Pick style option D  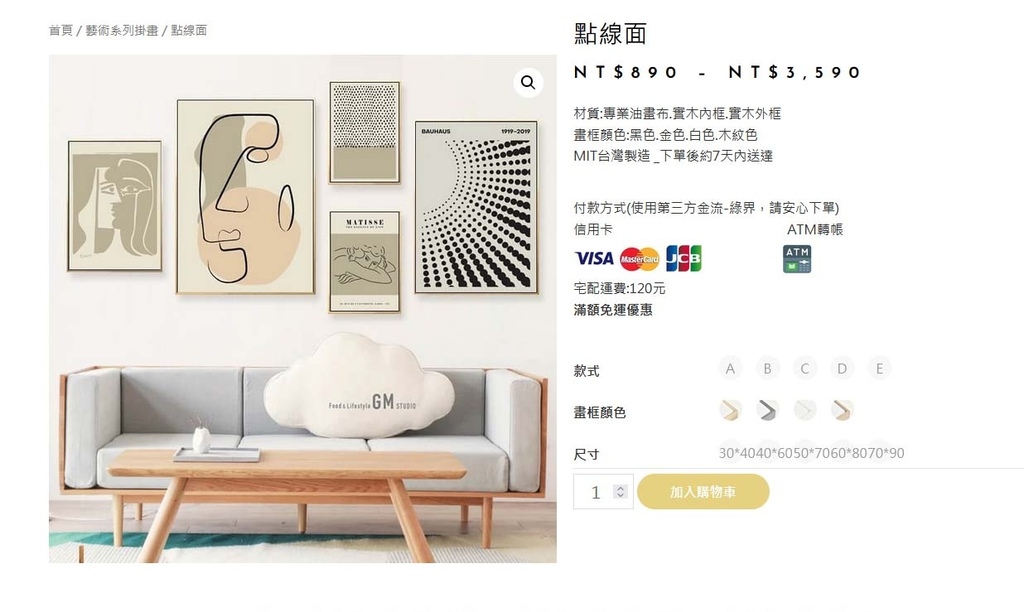tap(842, 368)
